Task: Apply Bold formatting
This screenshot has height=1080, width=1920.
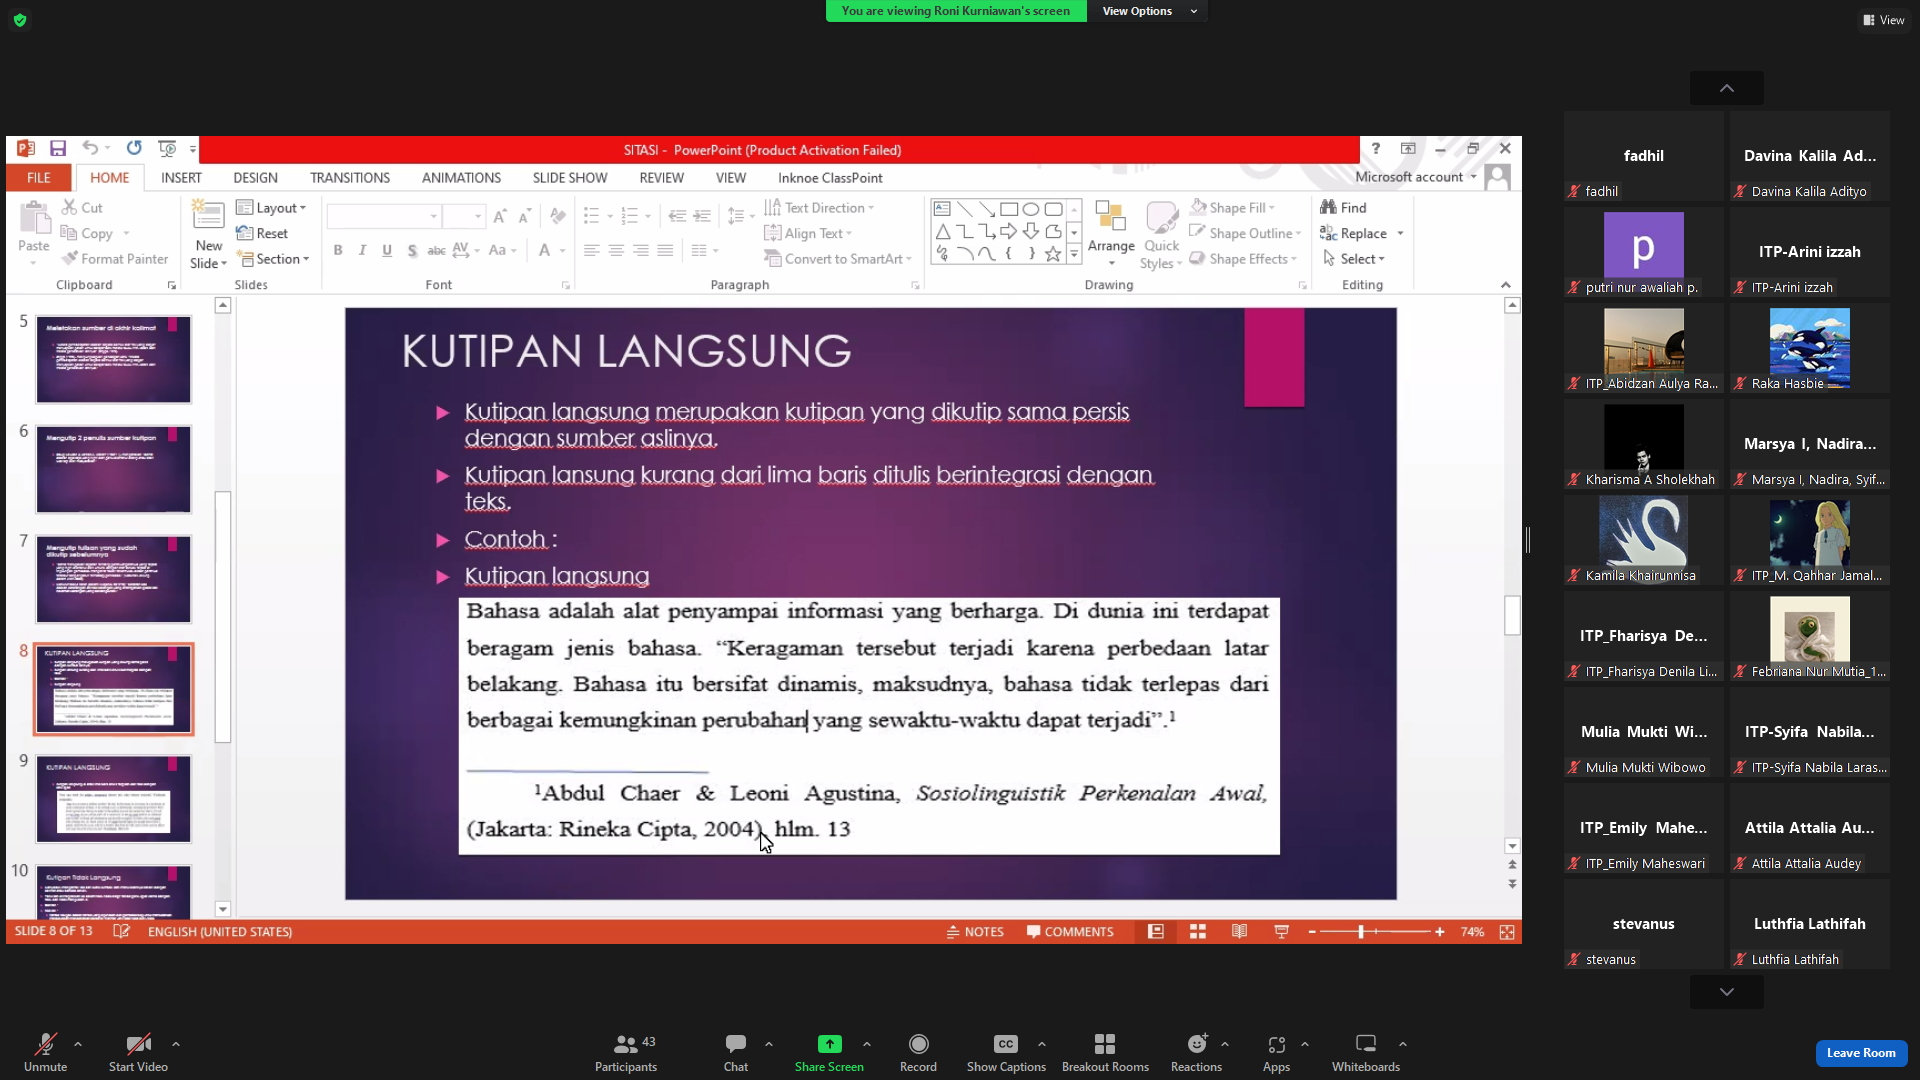Action: (338, 250)
